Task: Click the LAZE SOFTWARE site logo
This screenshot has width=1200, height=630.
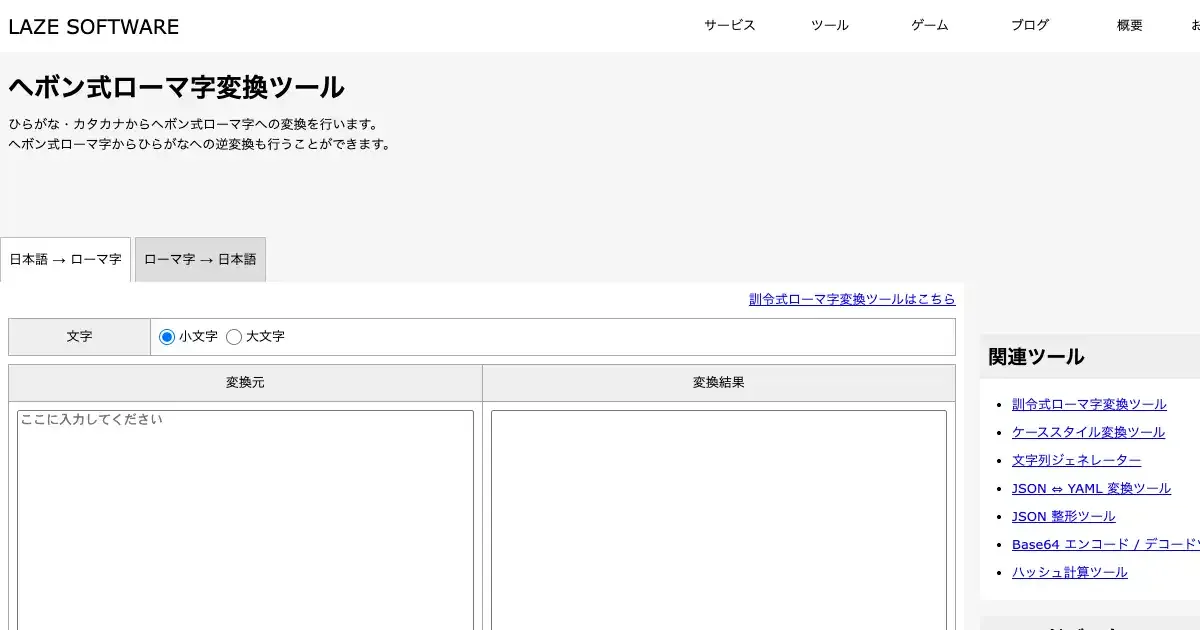Action: click(x=94, y=27)
